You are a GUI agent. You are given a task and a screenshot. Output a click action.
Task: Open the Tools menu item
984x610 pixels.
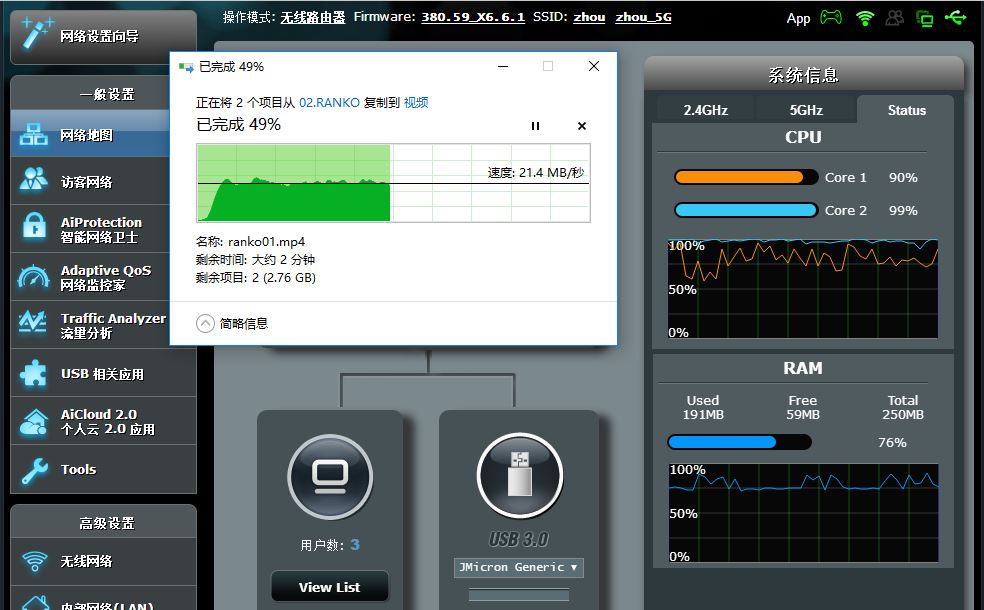point(104,469)
